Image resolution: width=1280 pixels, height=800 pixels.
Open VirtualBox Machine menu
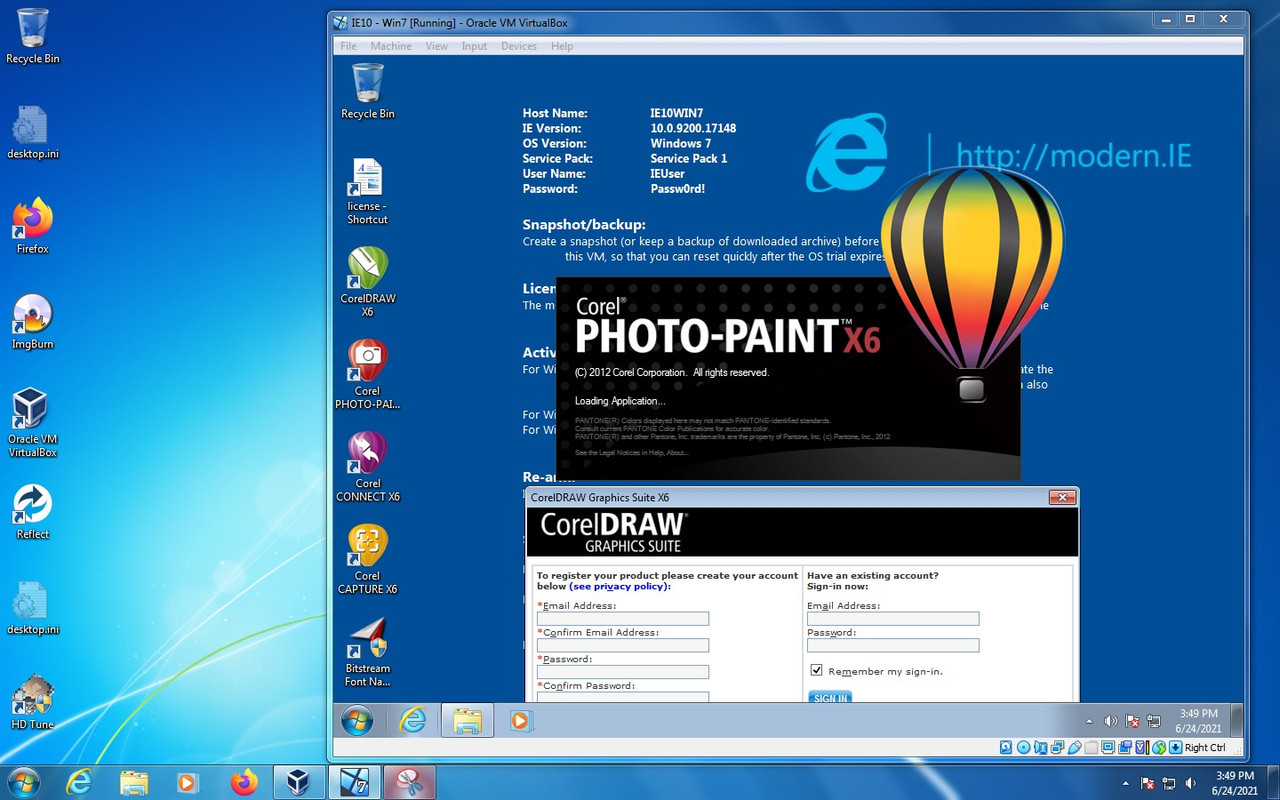coord(390,46)
